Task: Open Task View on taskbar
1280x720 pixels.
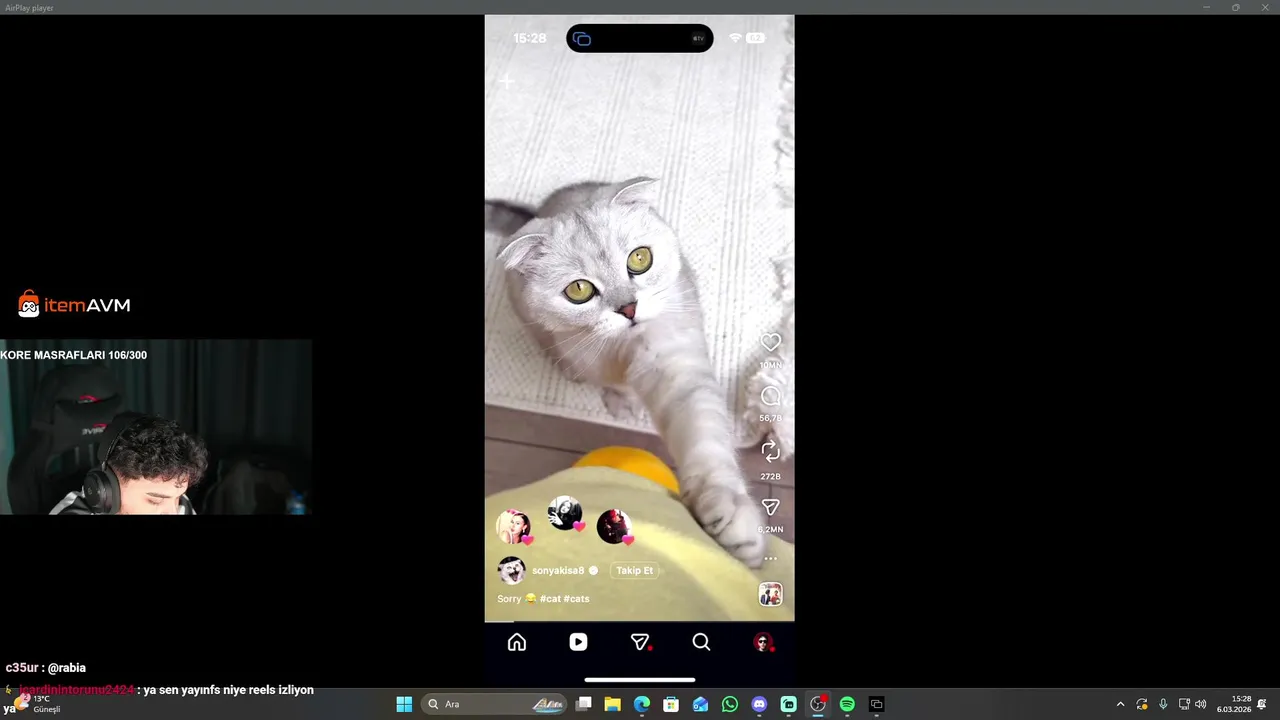Action: coord(584,704)
